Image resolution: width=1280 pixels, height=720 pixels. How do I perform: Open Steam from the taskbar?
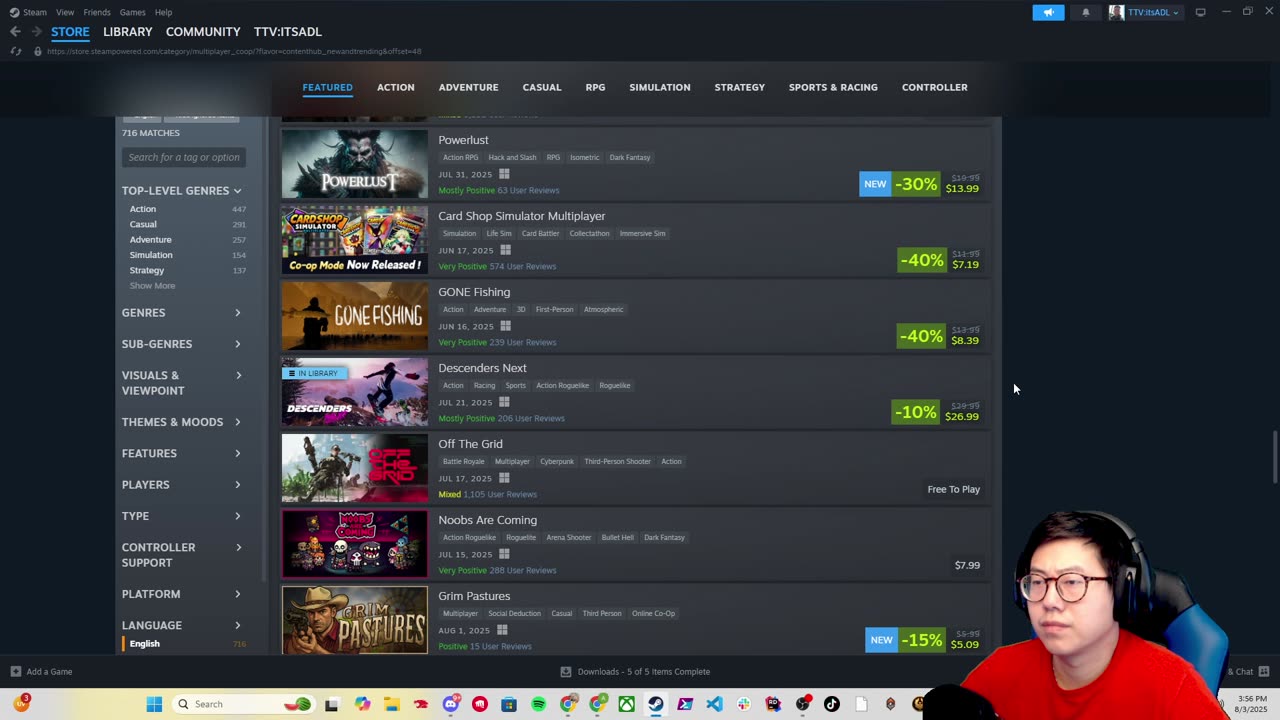[655, 704]
